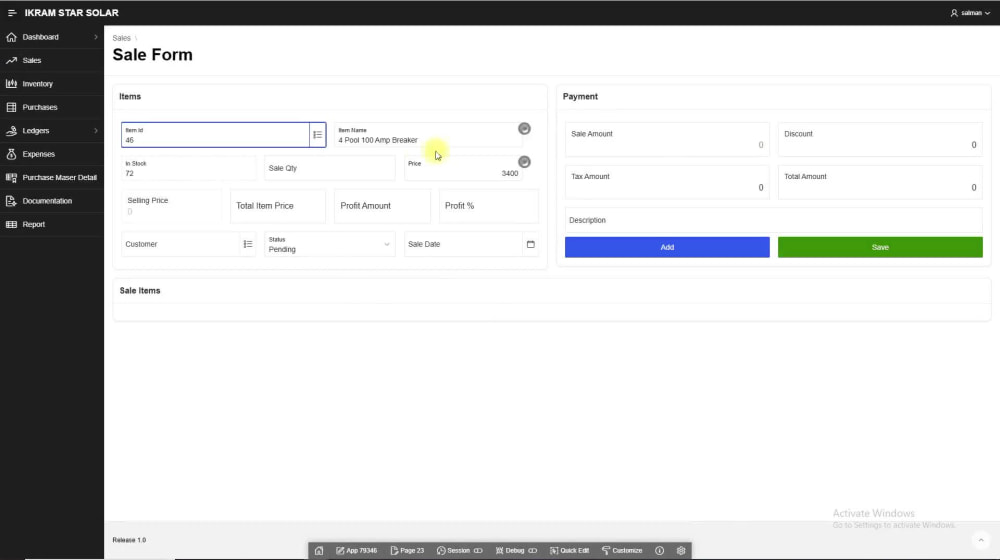
Task: Open the Sale Date calendar picker
Action: point(531,244)
